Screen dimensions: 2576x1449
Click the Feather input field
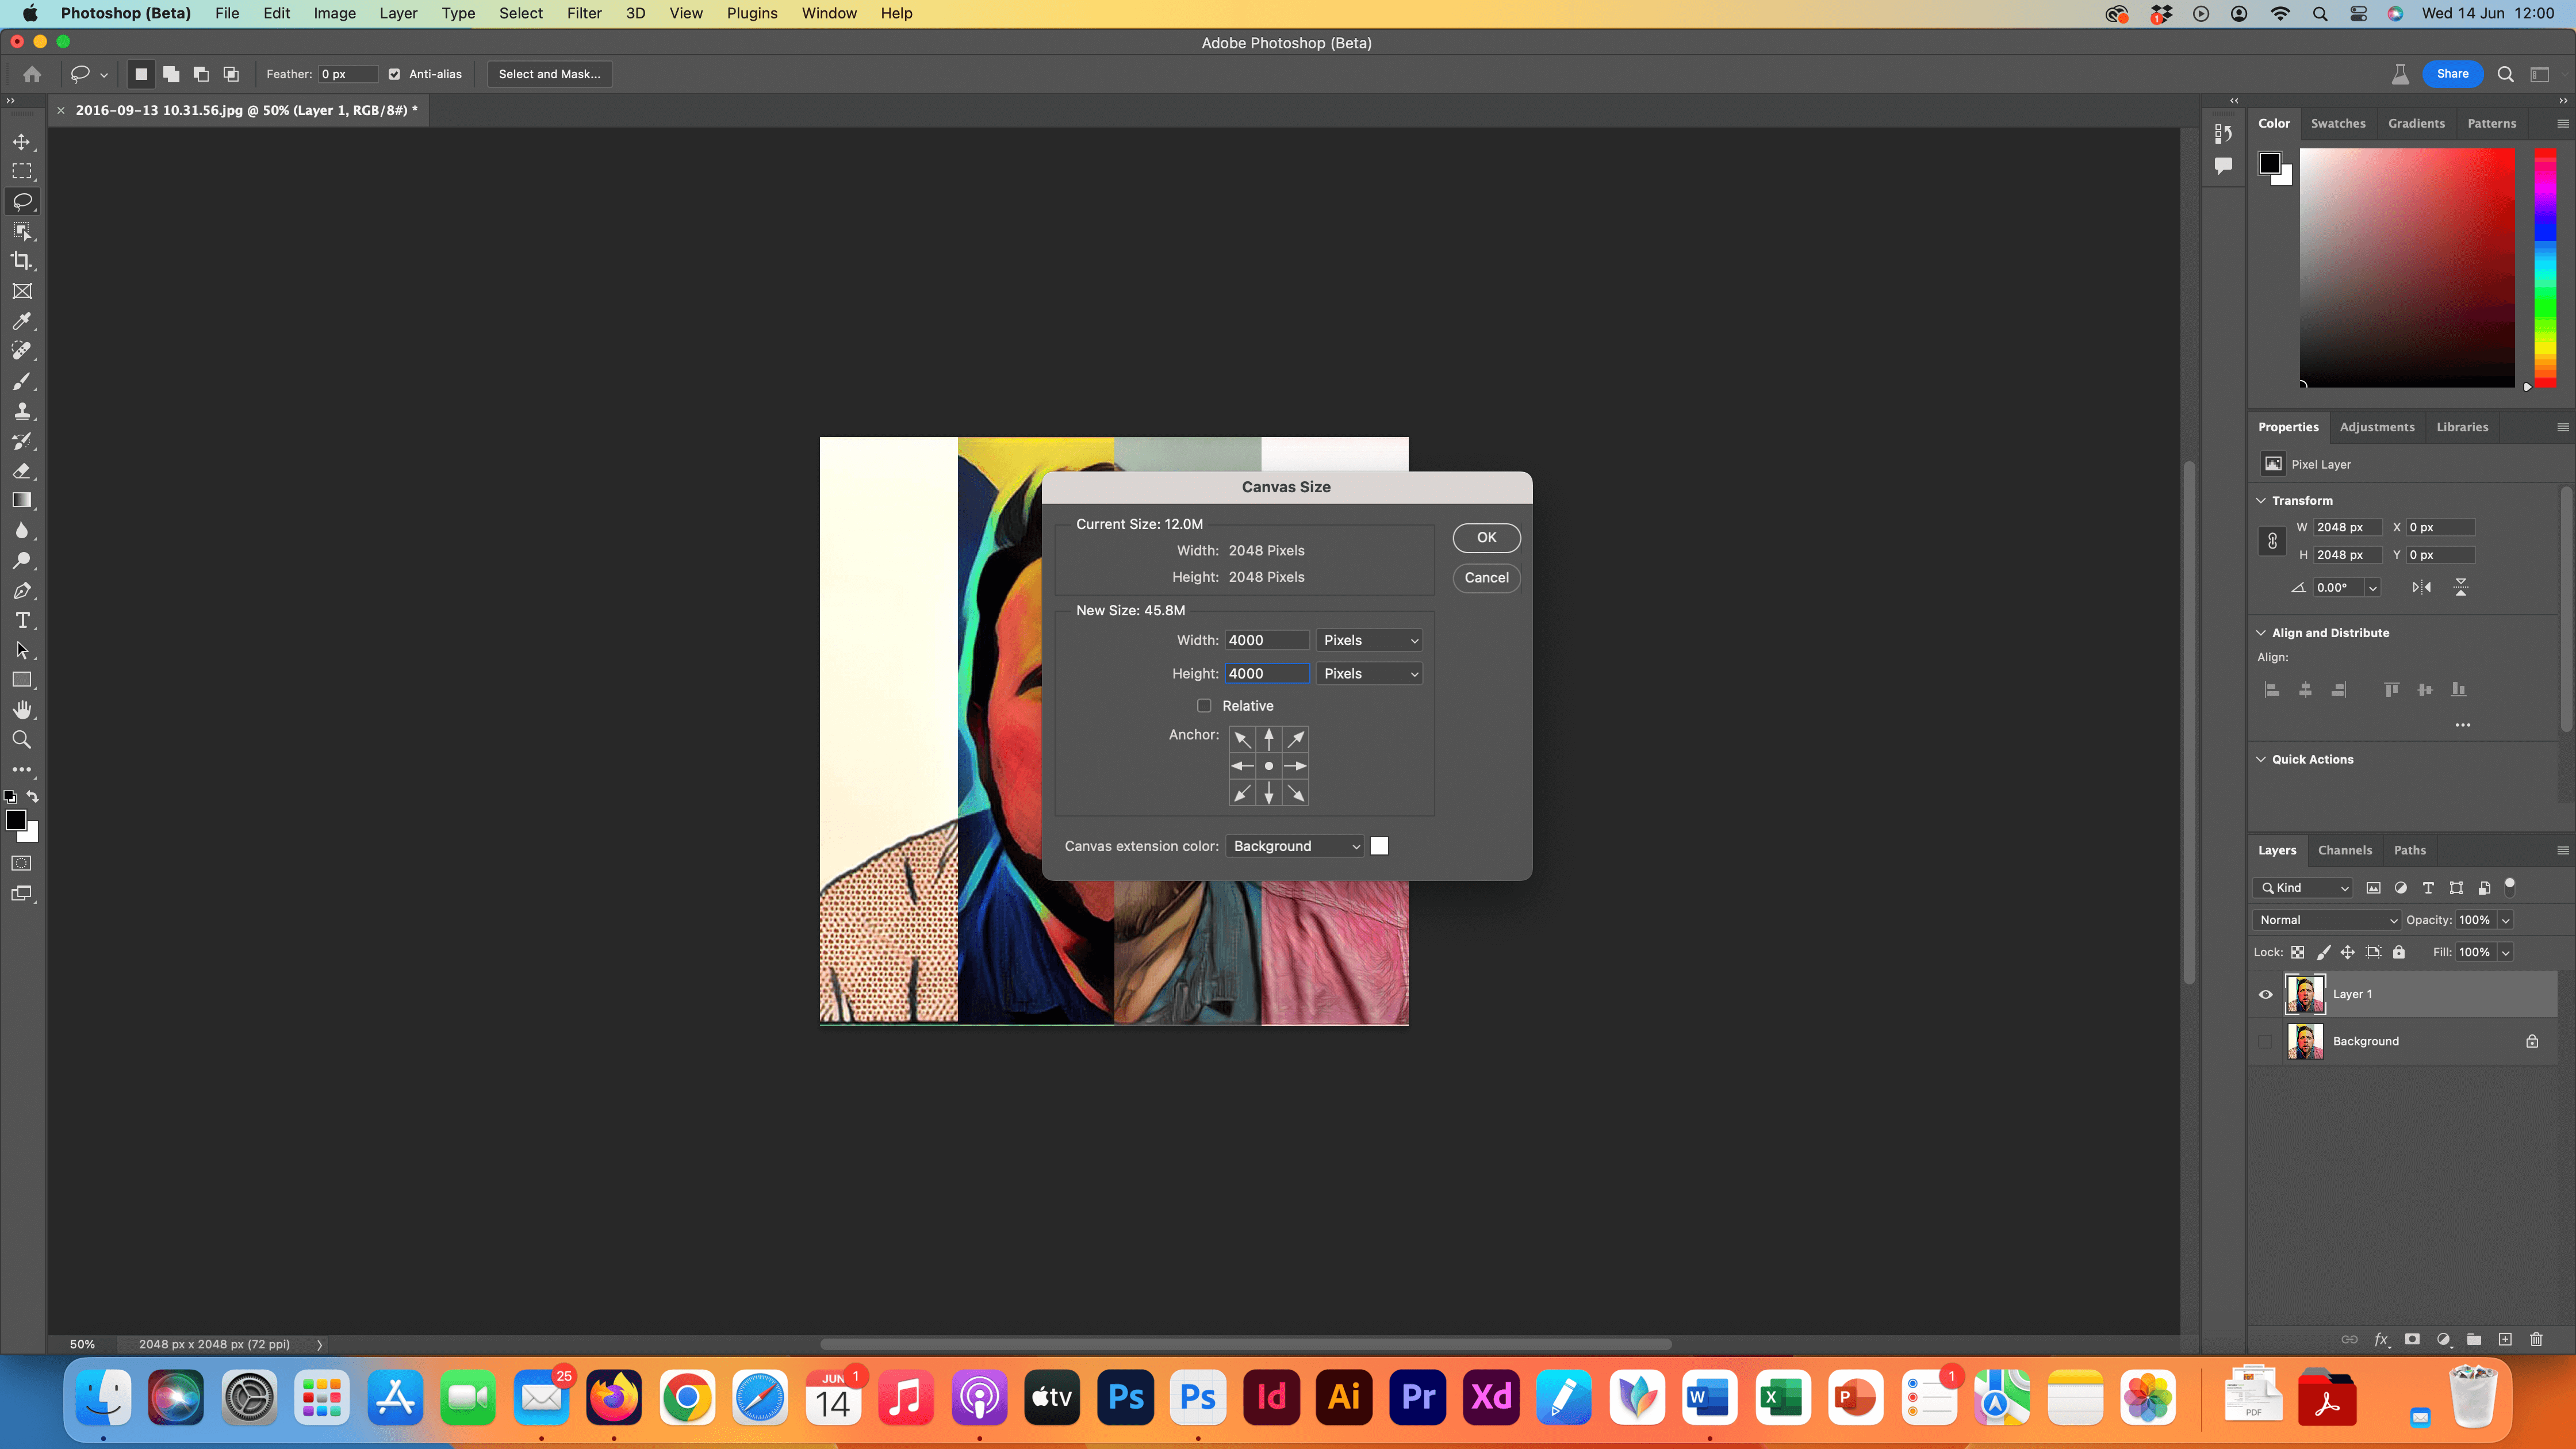coord(348,74)
